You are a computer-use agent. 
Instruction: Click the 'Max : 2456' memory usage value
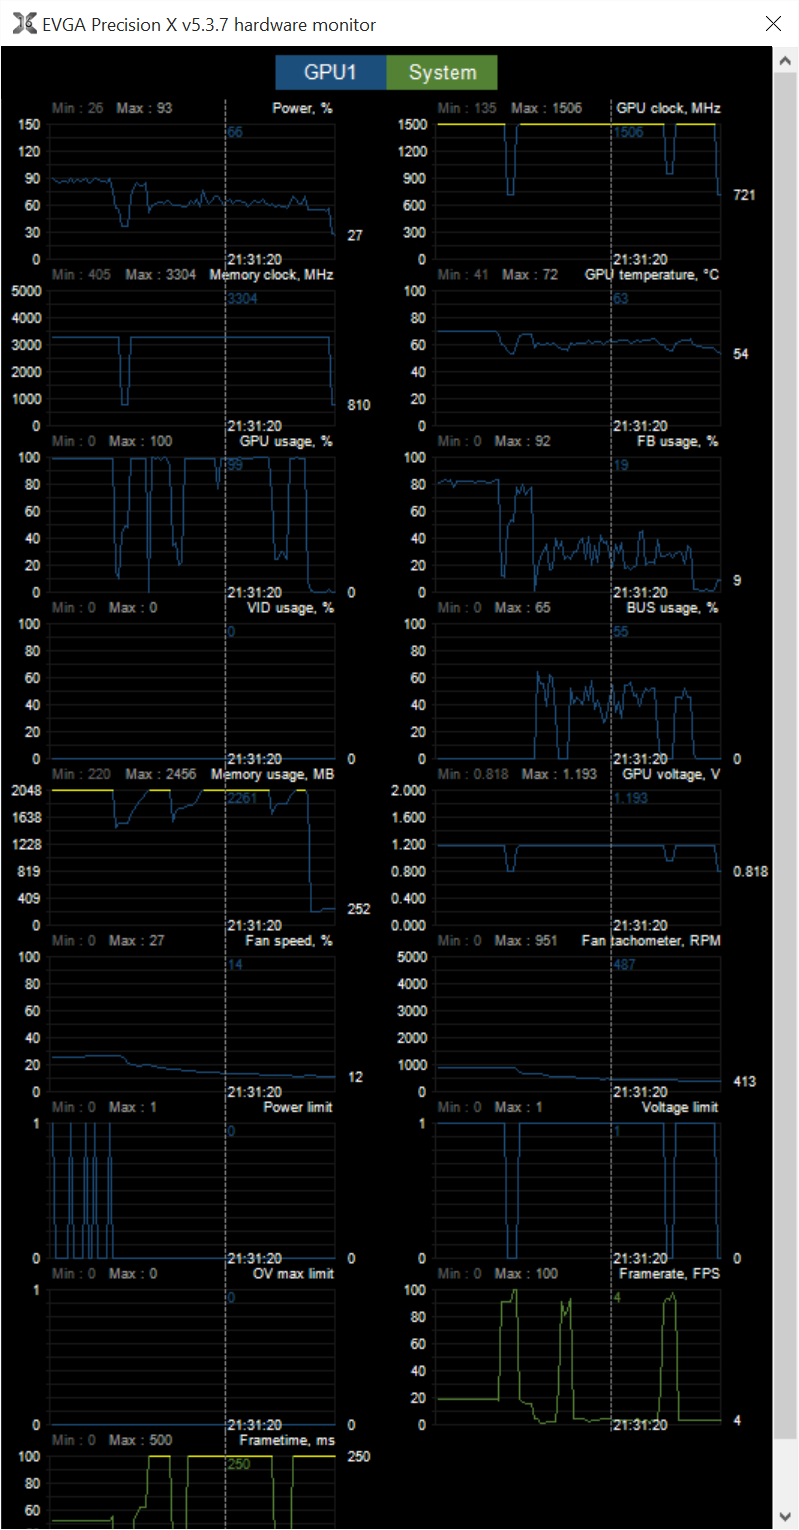click(x=160, y=774)
